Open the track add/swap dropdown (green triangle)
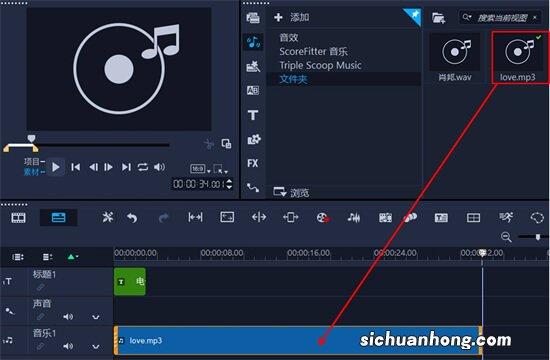This screenshot has width=550, height=360. pos(73,257)
